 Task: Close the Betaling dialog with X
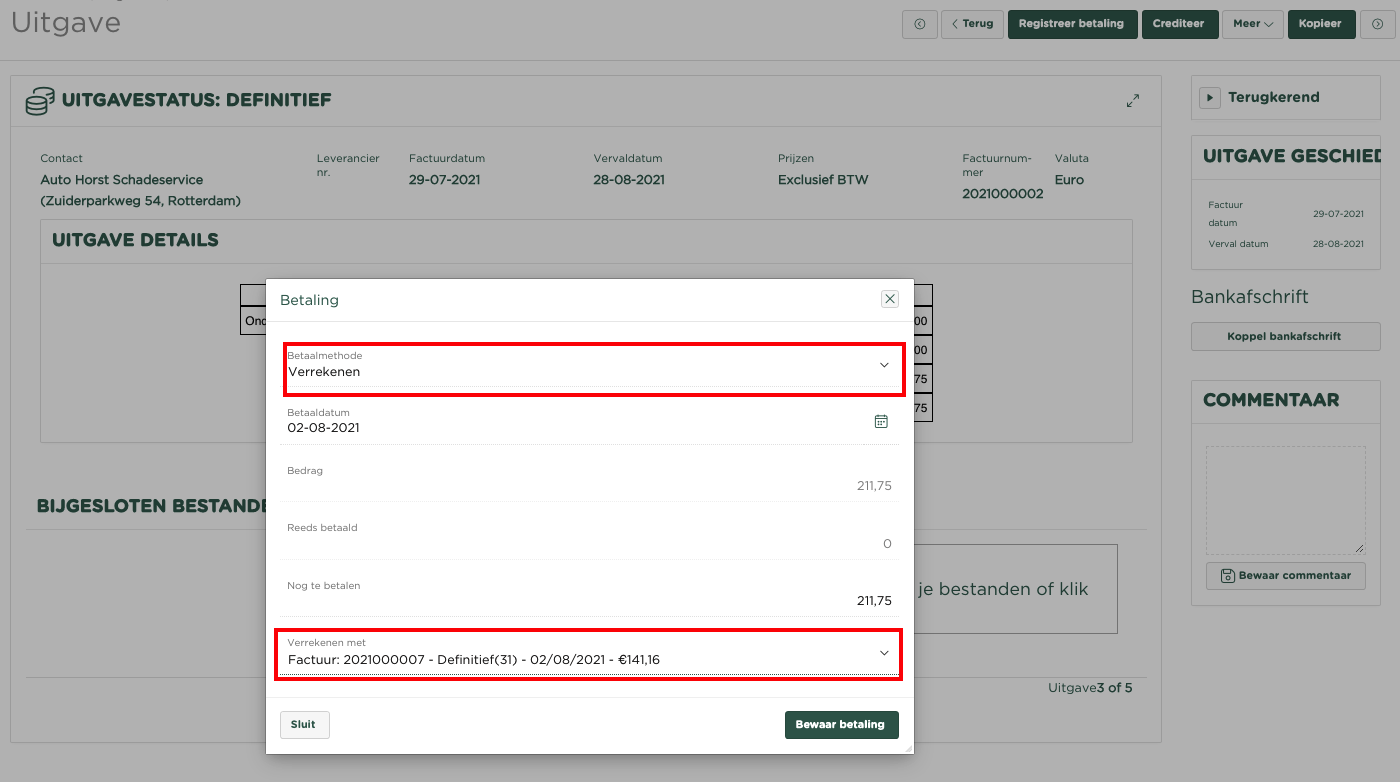[889, 299]
